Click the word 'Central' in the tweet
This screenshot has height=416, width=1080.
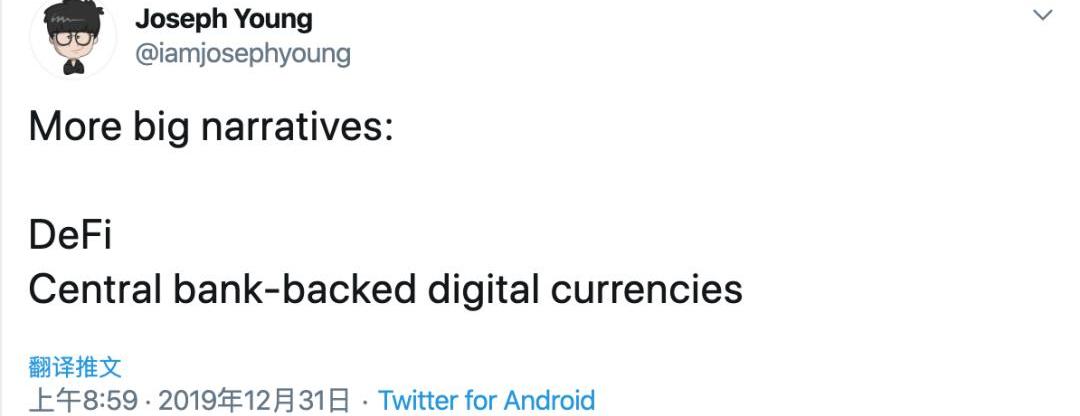[95, 289]
